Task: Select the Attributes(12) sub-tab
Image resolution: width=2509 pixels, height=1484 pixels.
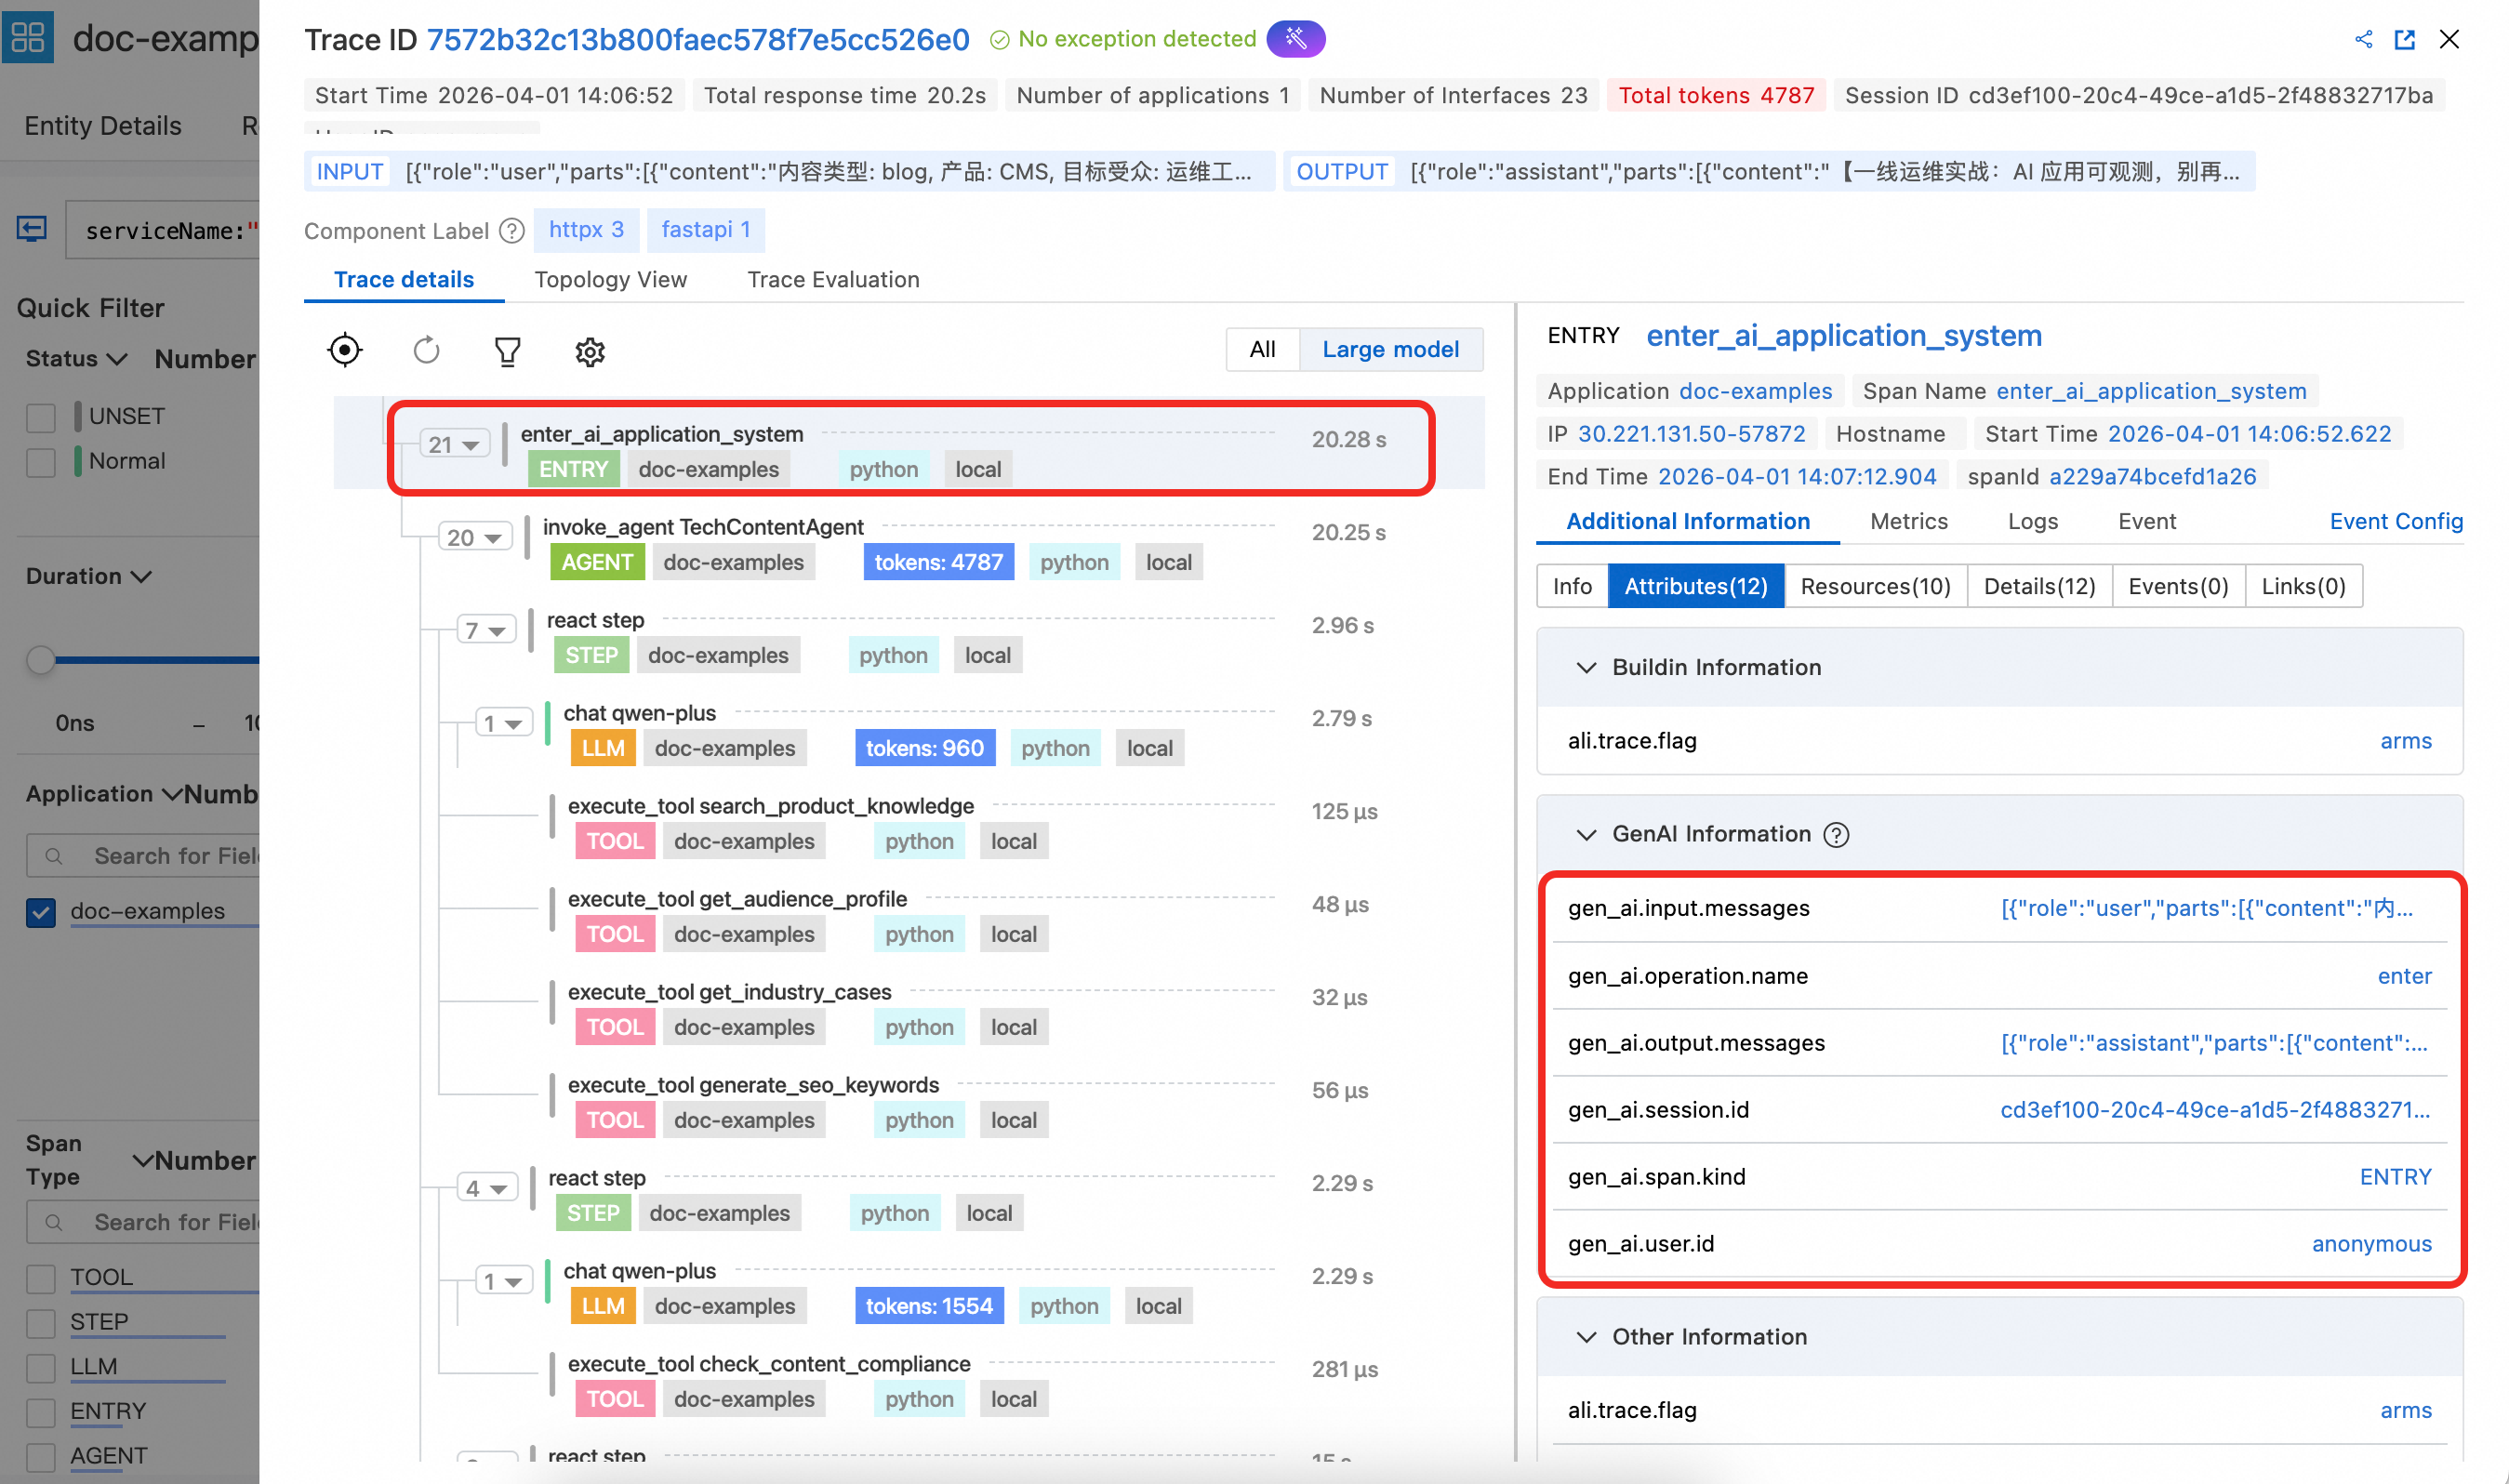Action: coord(1696,586)
